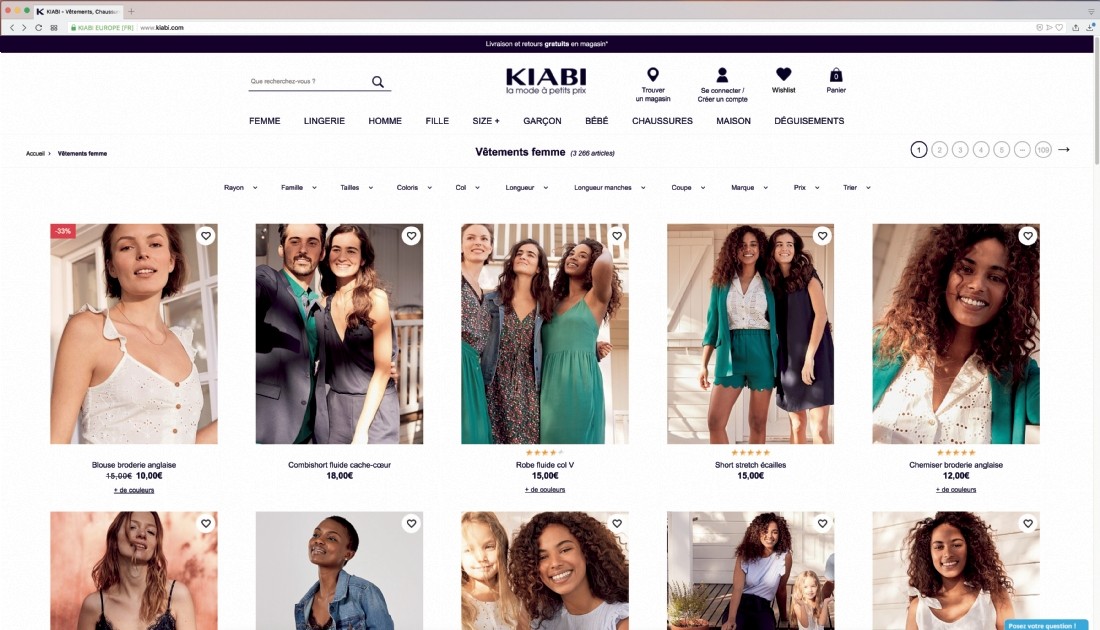Click the account person icon
This screenshot has width=1100, height=630.
pyautogui.click(x=722, y=74)
